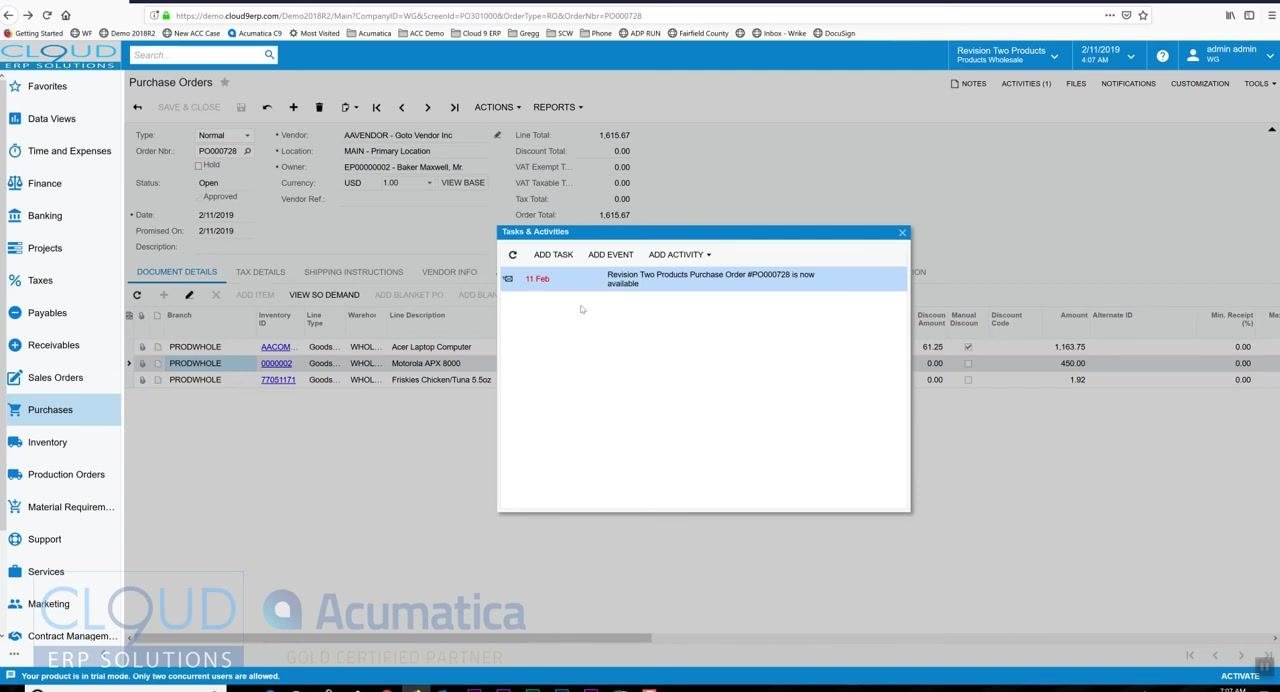Expand the ADD ACTIVITY dropdown
This screenshot has width=1280, height=692.
point(679,255)
